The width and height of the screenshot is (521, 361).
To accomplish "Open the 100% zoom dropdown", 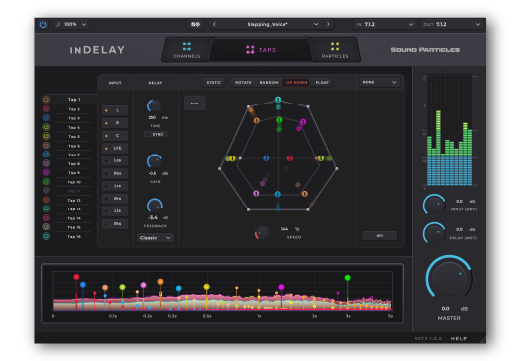I will tap(71, 24).
